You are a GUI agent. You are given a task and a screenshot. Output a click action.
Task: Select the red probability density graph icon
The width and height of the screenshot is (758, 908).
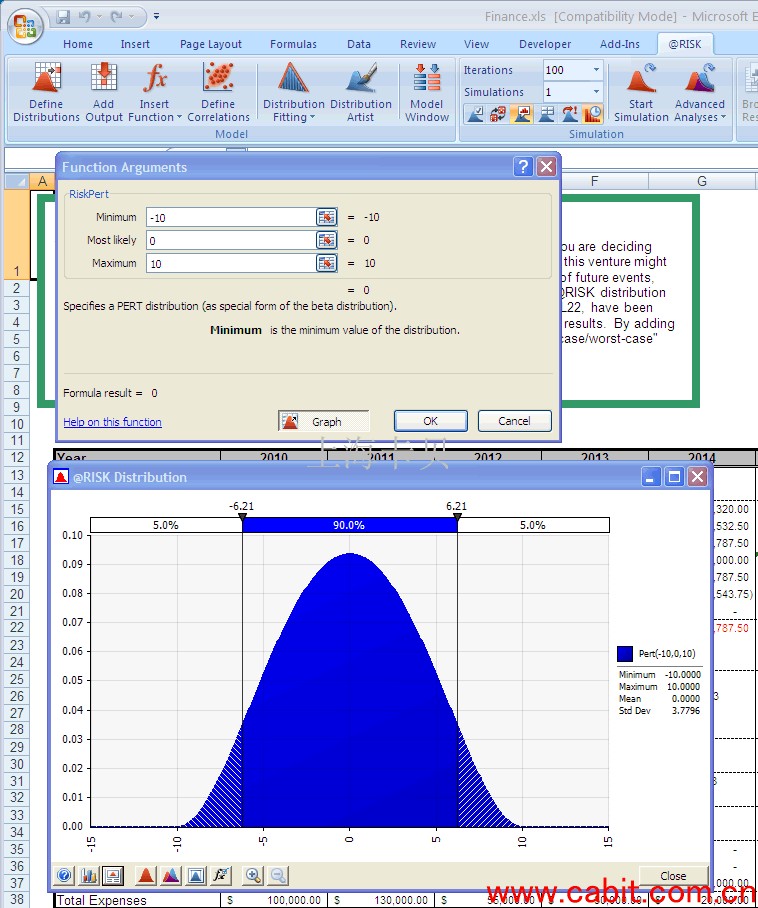pyautogui.click(x=146, y=876)
